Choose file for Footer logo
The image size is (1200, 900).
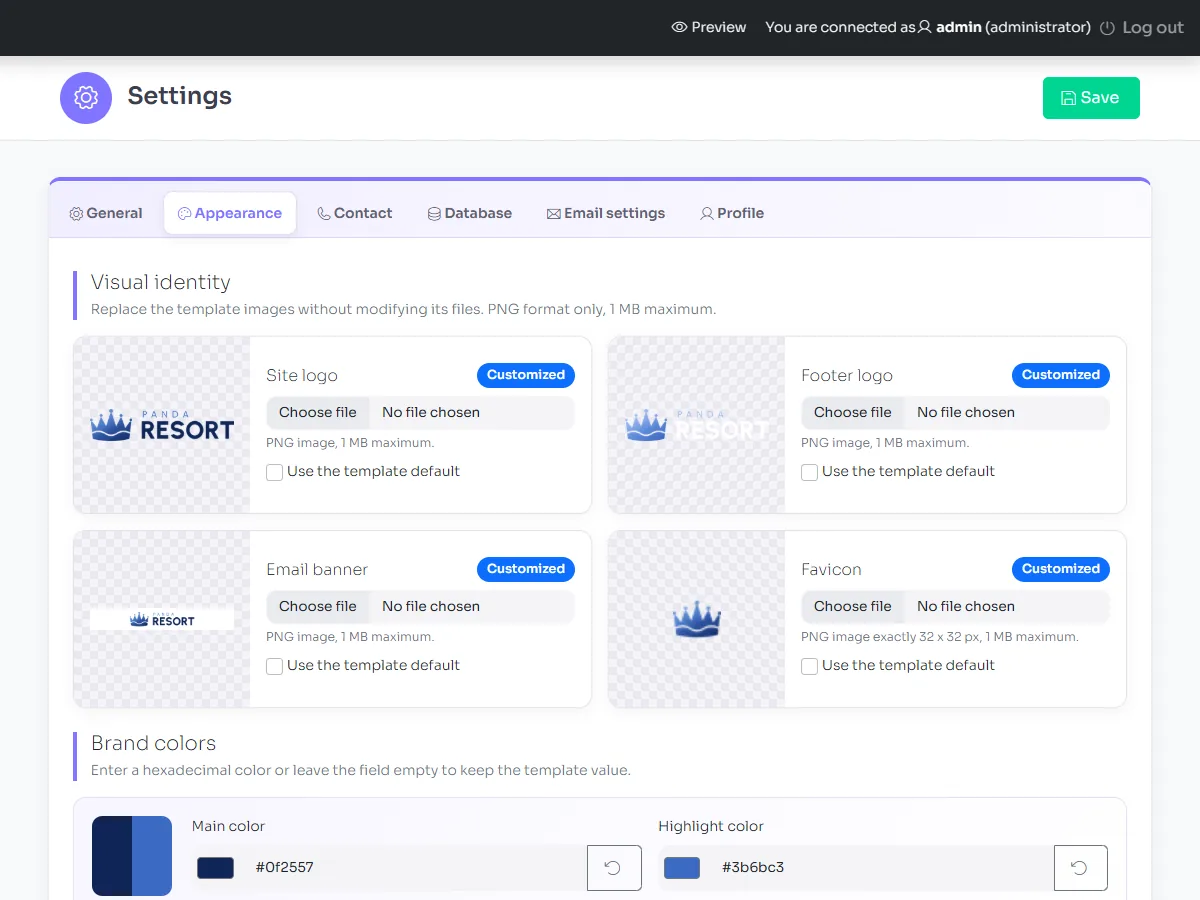point(853,412)
